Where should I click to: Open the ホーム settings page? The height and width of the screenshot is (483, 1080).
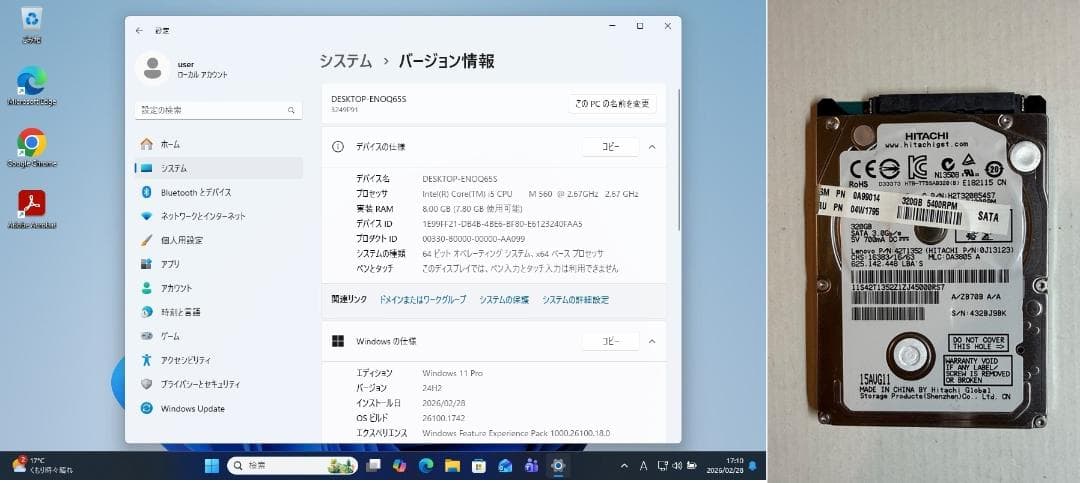[218, 144]
